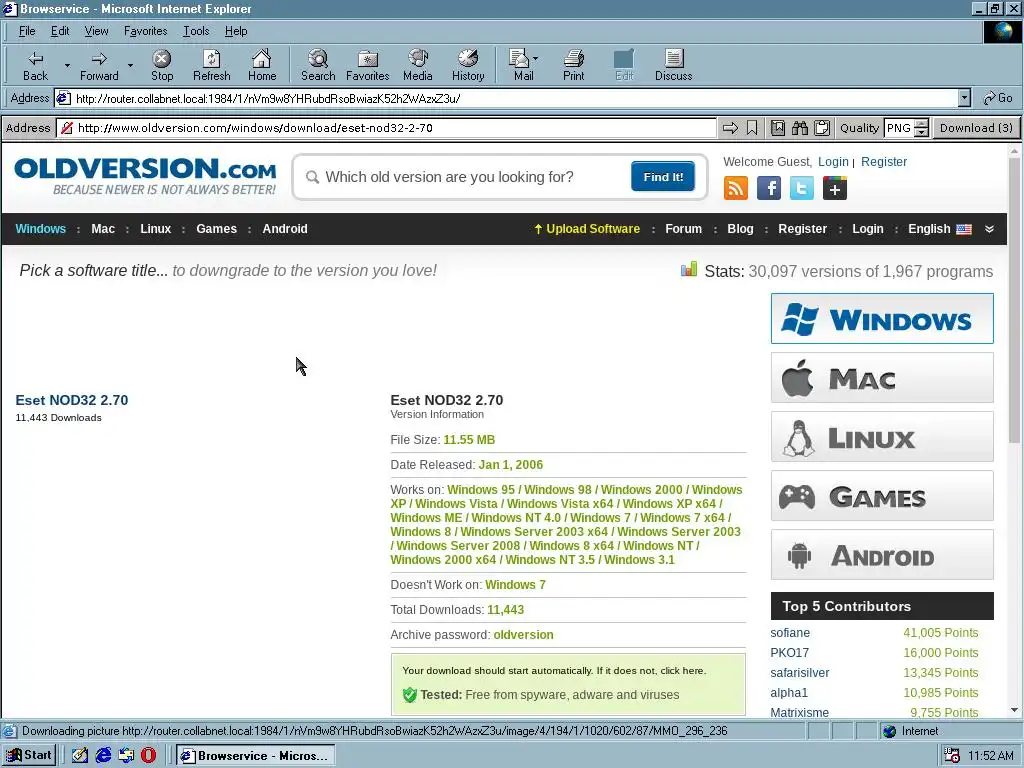
Task: Click Login link beside Welcome Guest
Action: coord(833,162)
